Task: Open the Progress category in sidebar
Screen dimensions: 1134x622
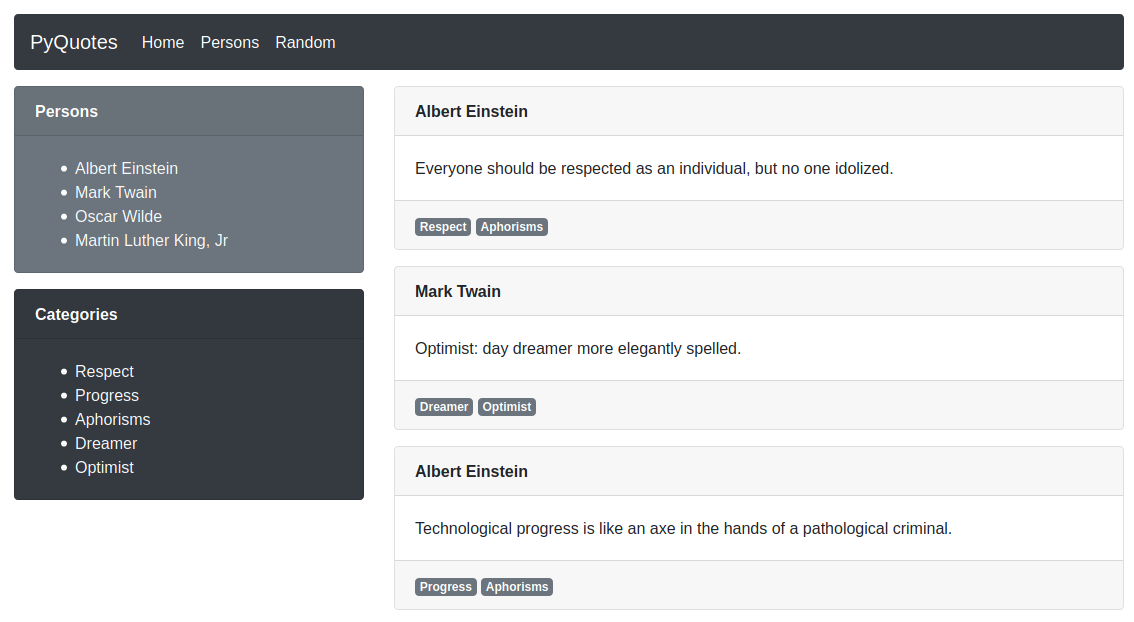Action: (107, 395)
